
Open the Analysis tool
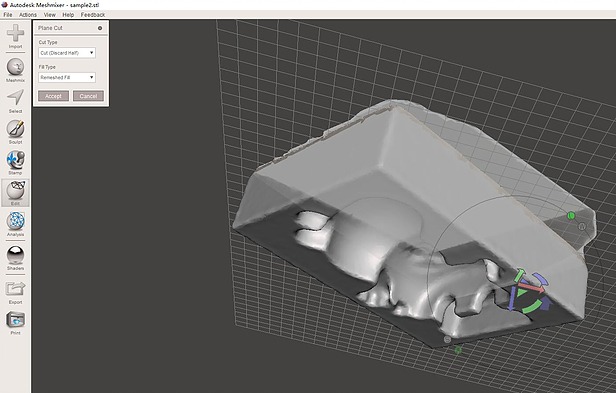pyautogui.click(x=15, y=221)
